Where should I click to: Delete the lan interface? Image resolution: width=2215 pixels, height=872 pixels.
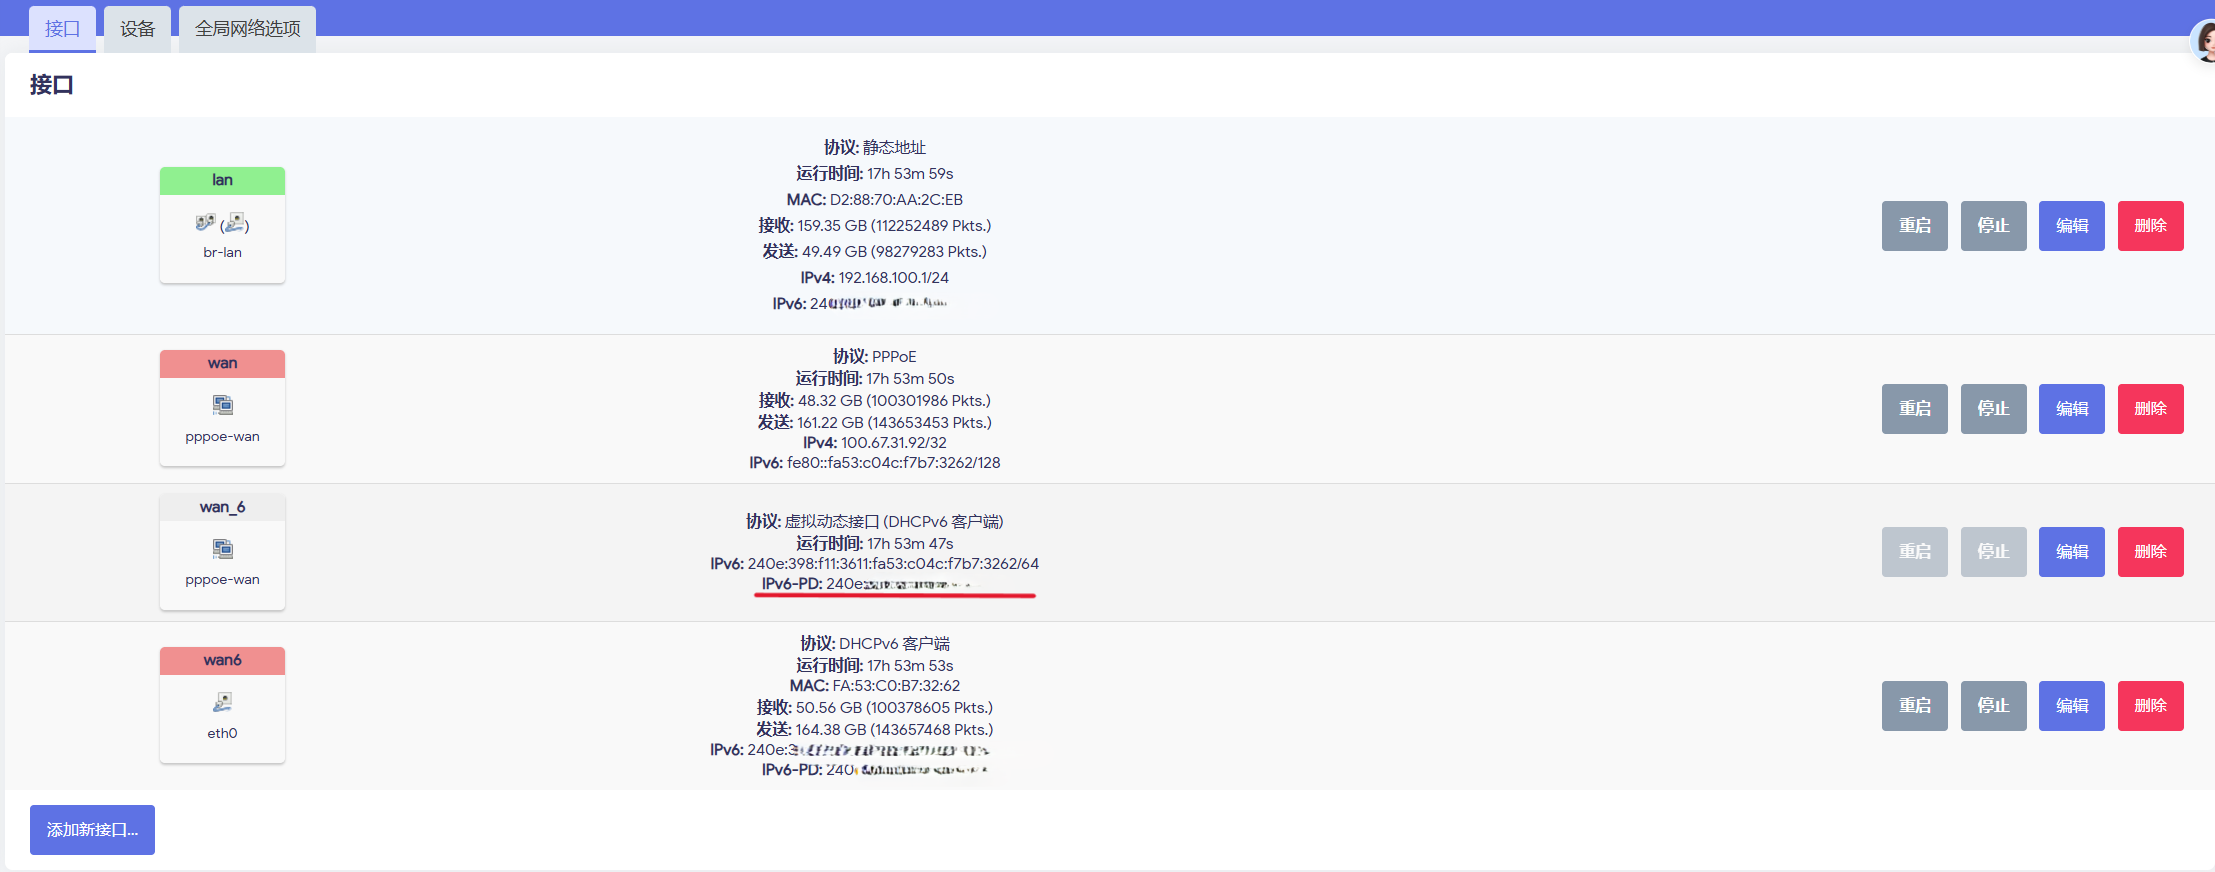[2150, 226]
